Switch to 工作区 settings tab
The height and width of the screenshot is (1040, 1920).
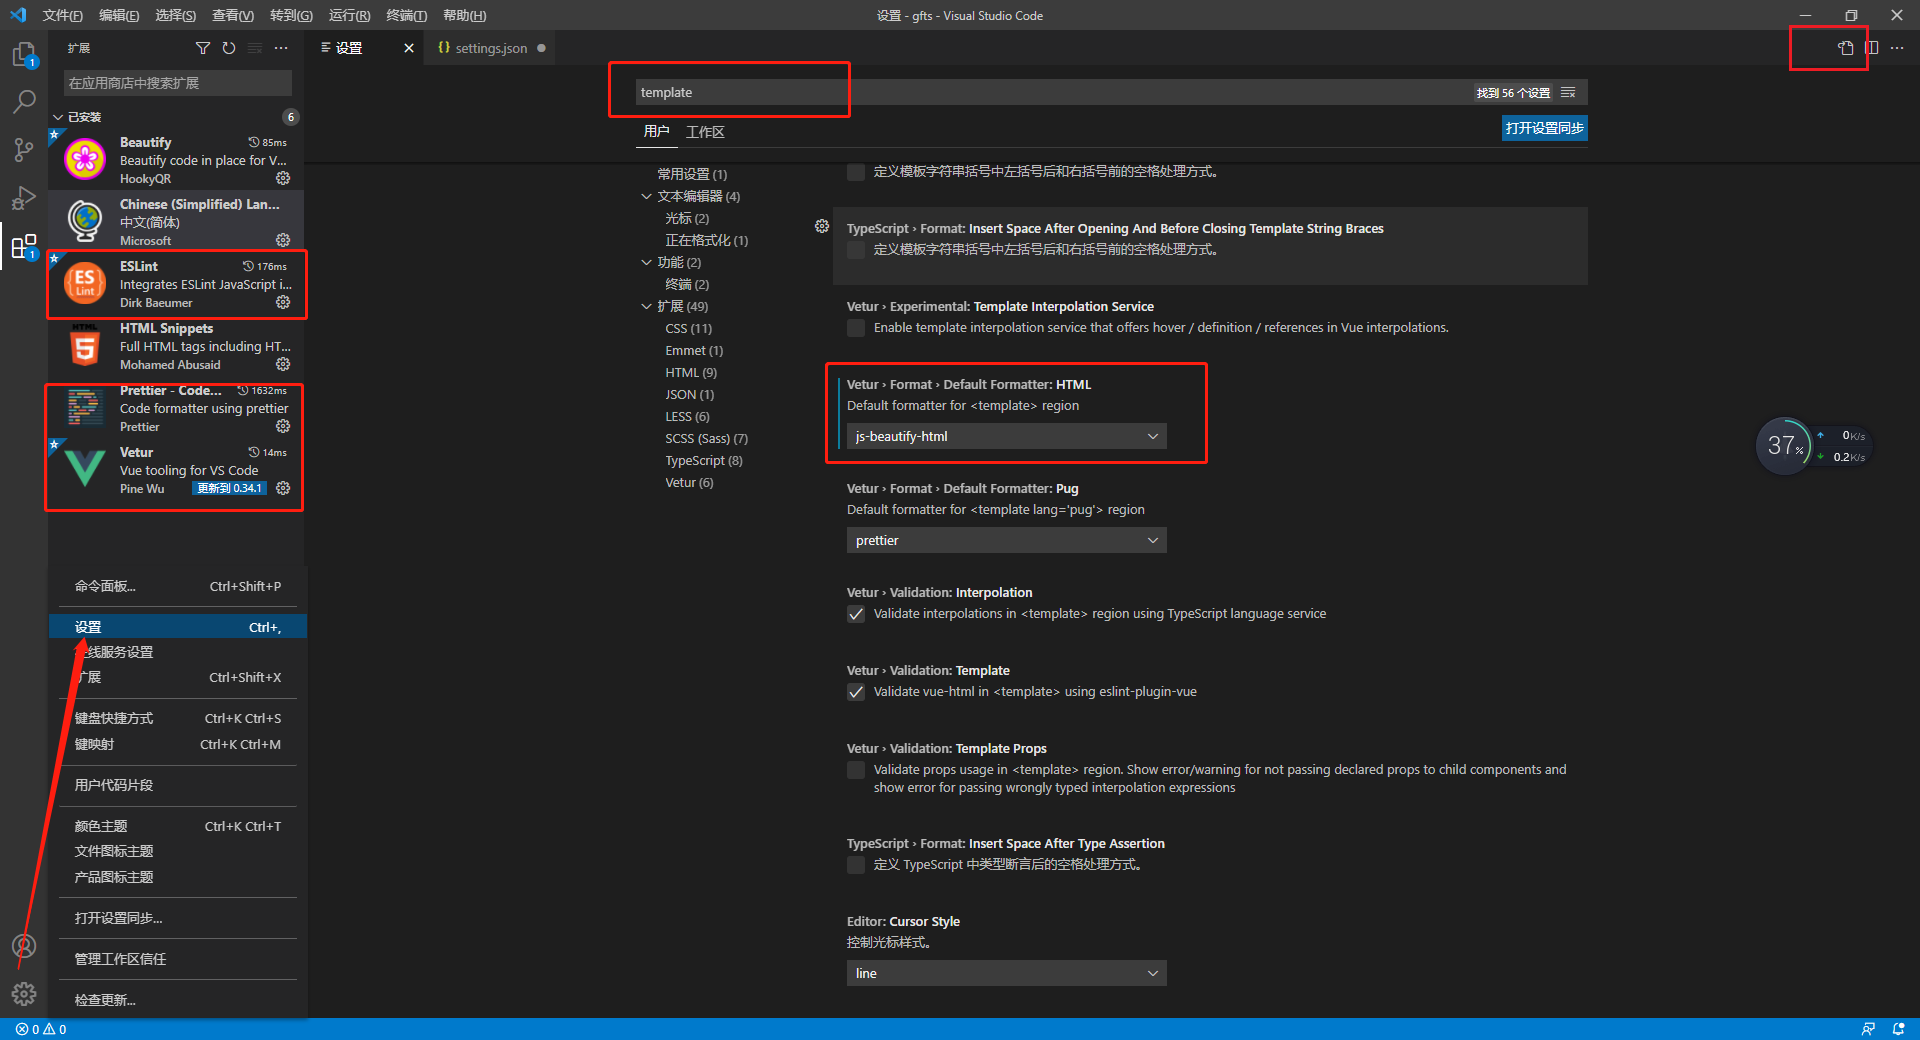(705, 132)
